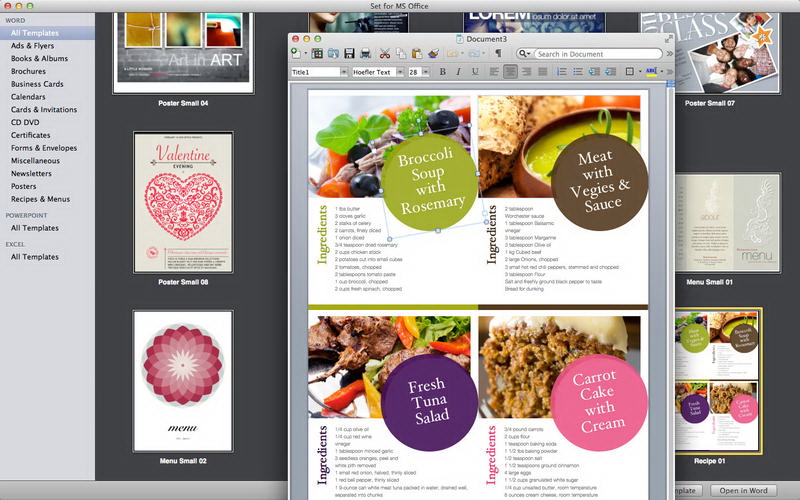Viewport: 800px width, 500px height.
Task: Toggle Bold formatting
Action: coord(442,72)
